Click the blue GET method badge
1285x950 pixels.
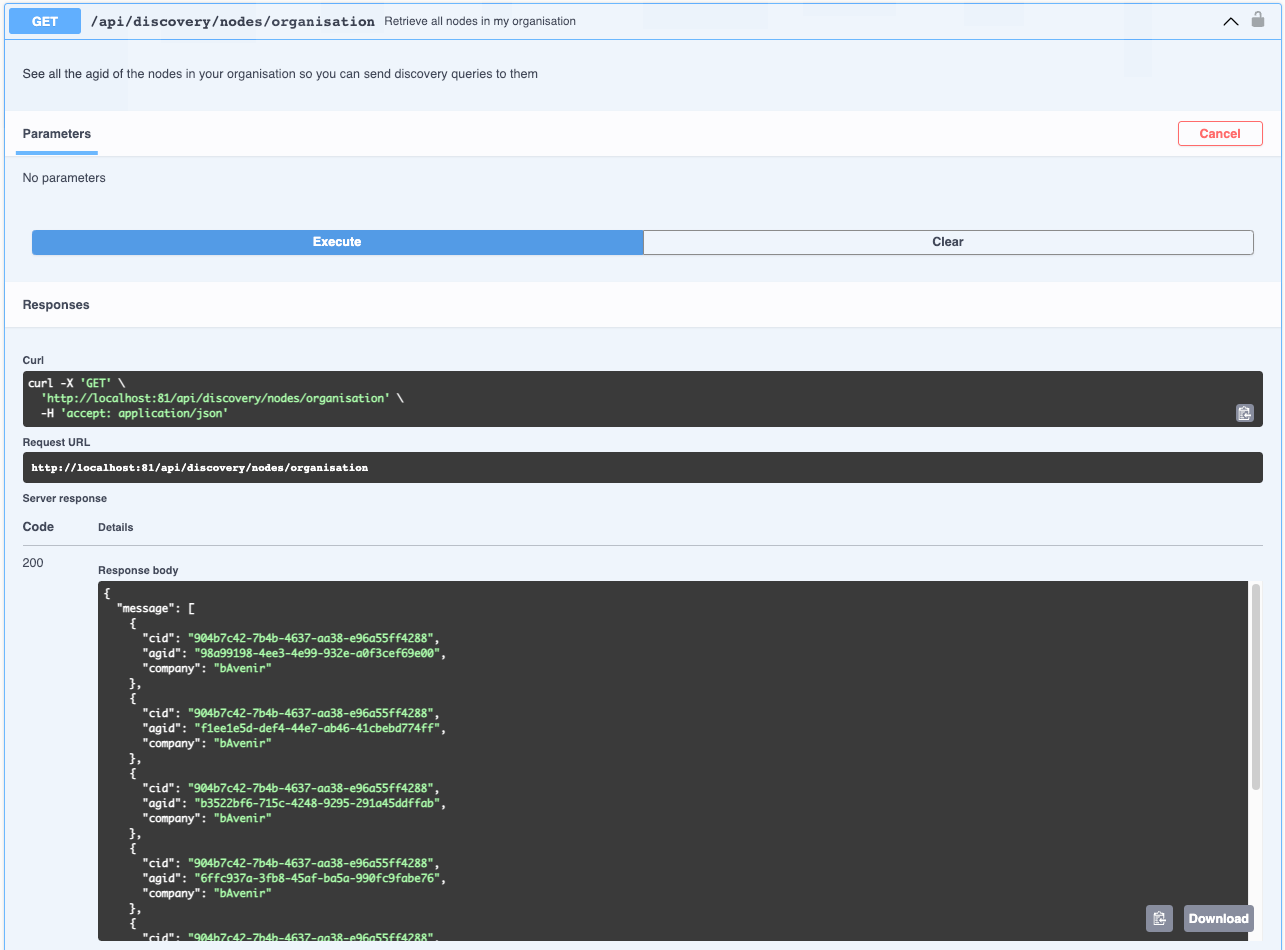click(45, 21)
